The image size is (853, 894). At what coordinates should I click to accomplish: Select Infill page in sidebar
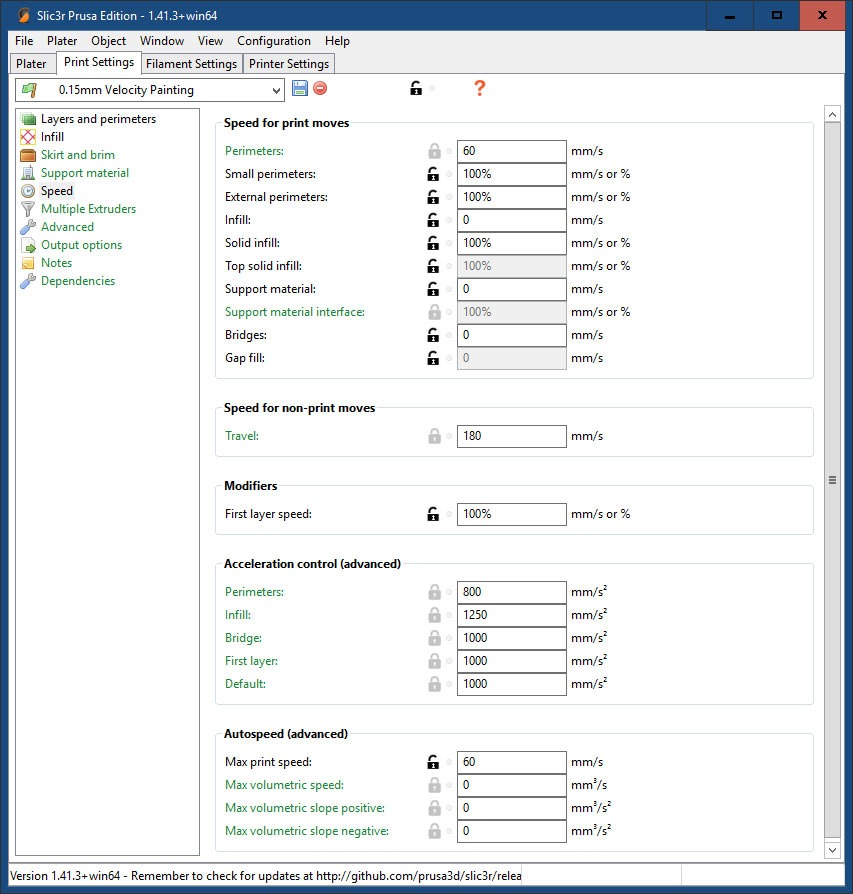[52, 137]
